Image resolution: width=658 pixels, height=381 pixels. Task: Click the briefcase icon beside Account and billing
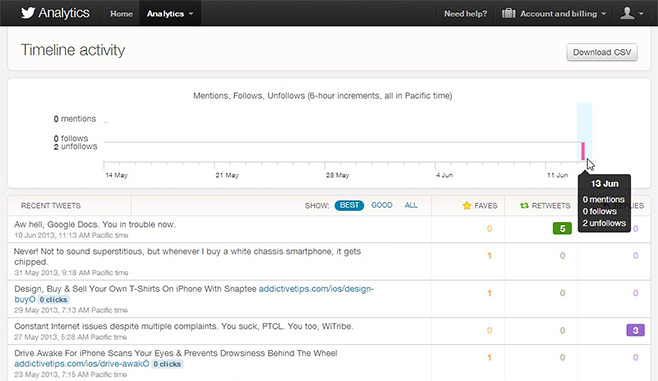(x=508, y=13)
